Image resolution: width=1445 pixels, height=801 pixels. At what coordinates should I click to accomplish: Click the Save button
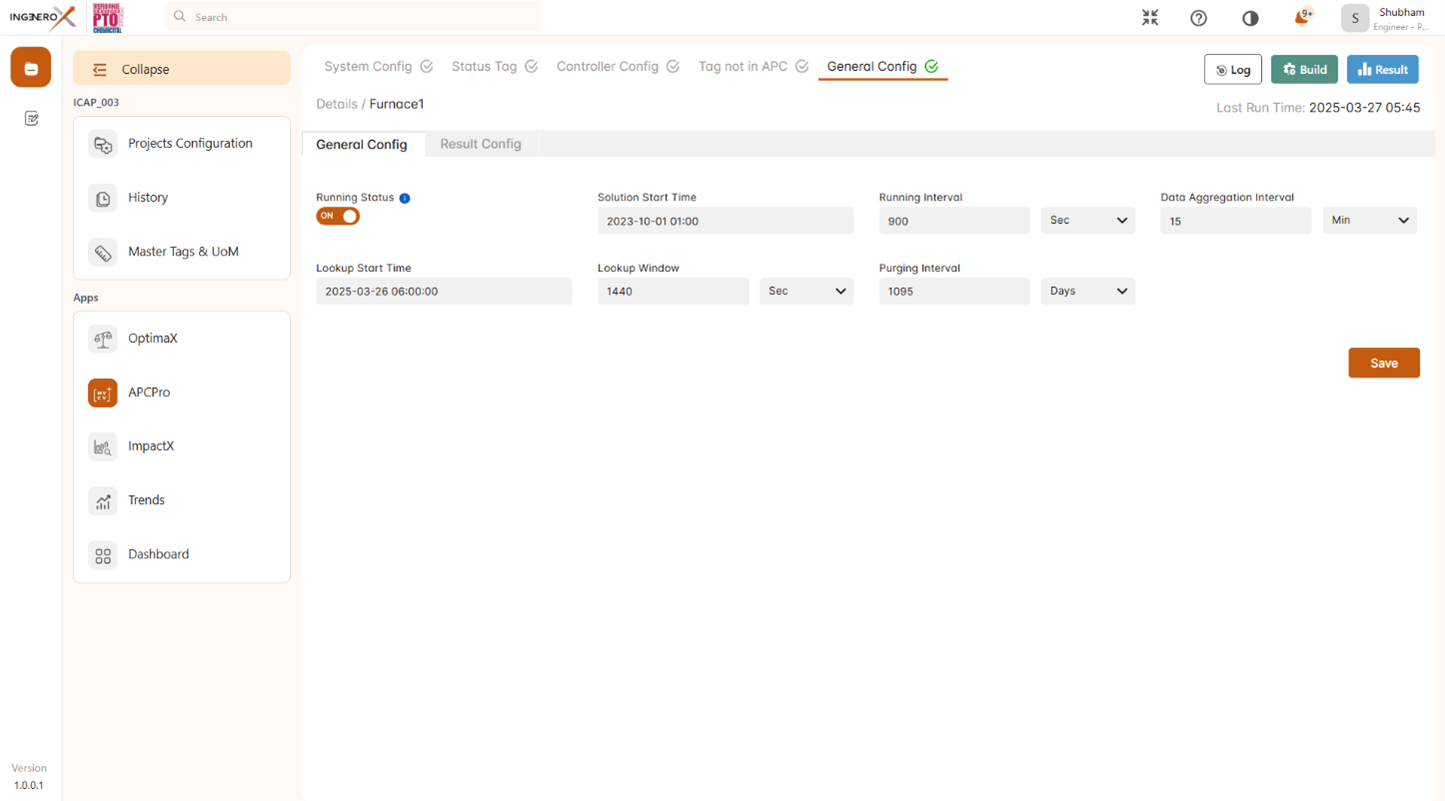coord(1383,363)
